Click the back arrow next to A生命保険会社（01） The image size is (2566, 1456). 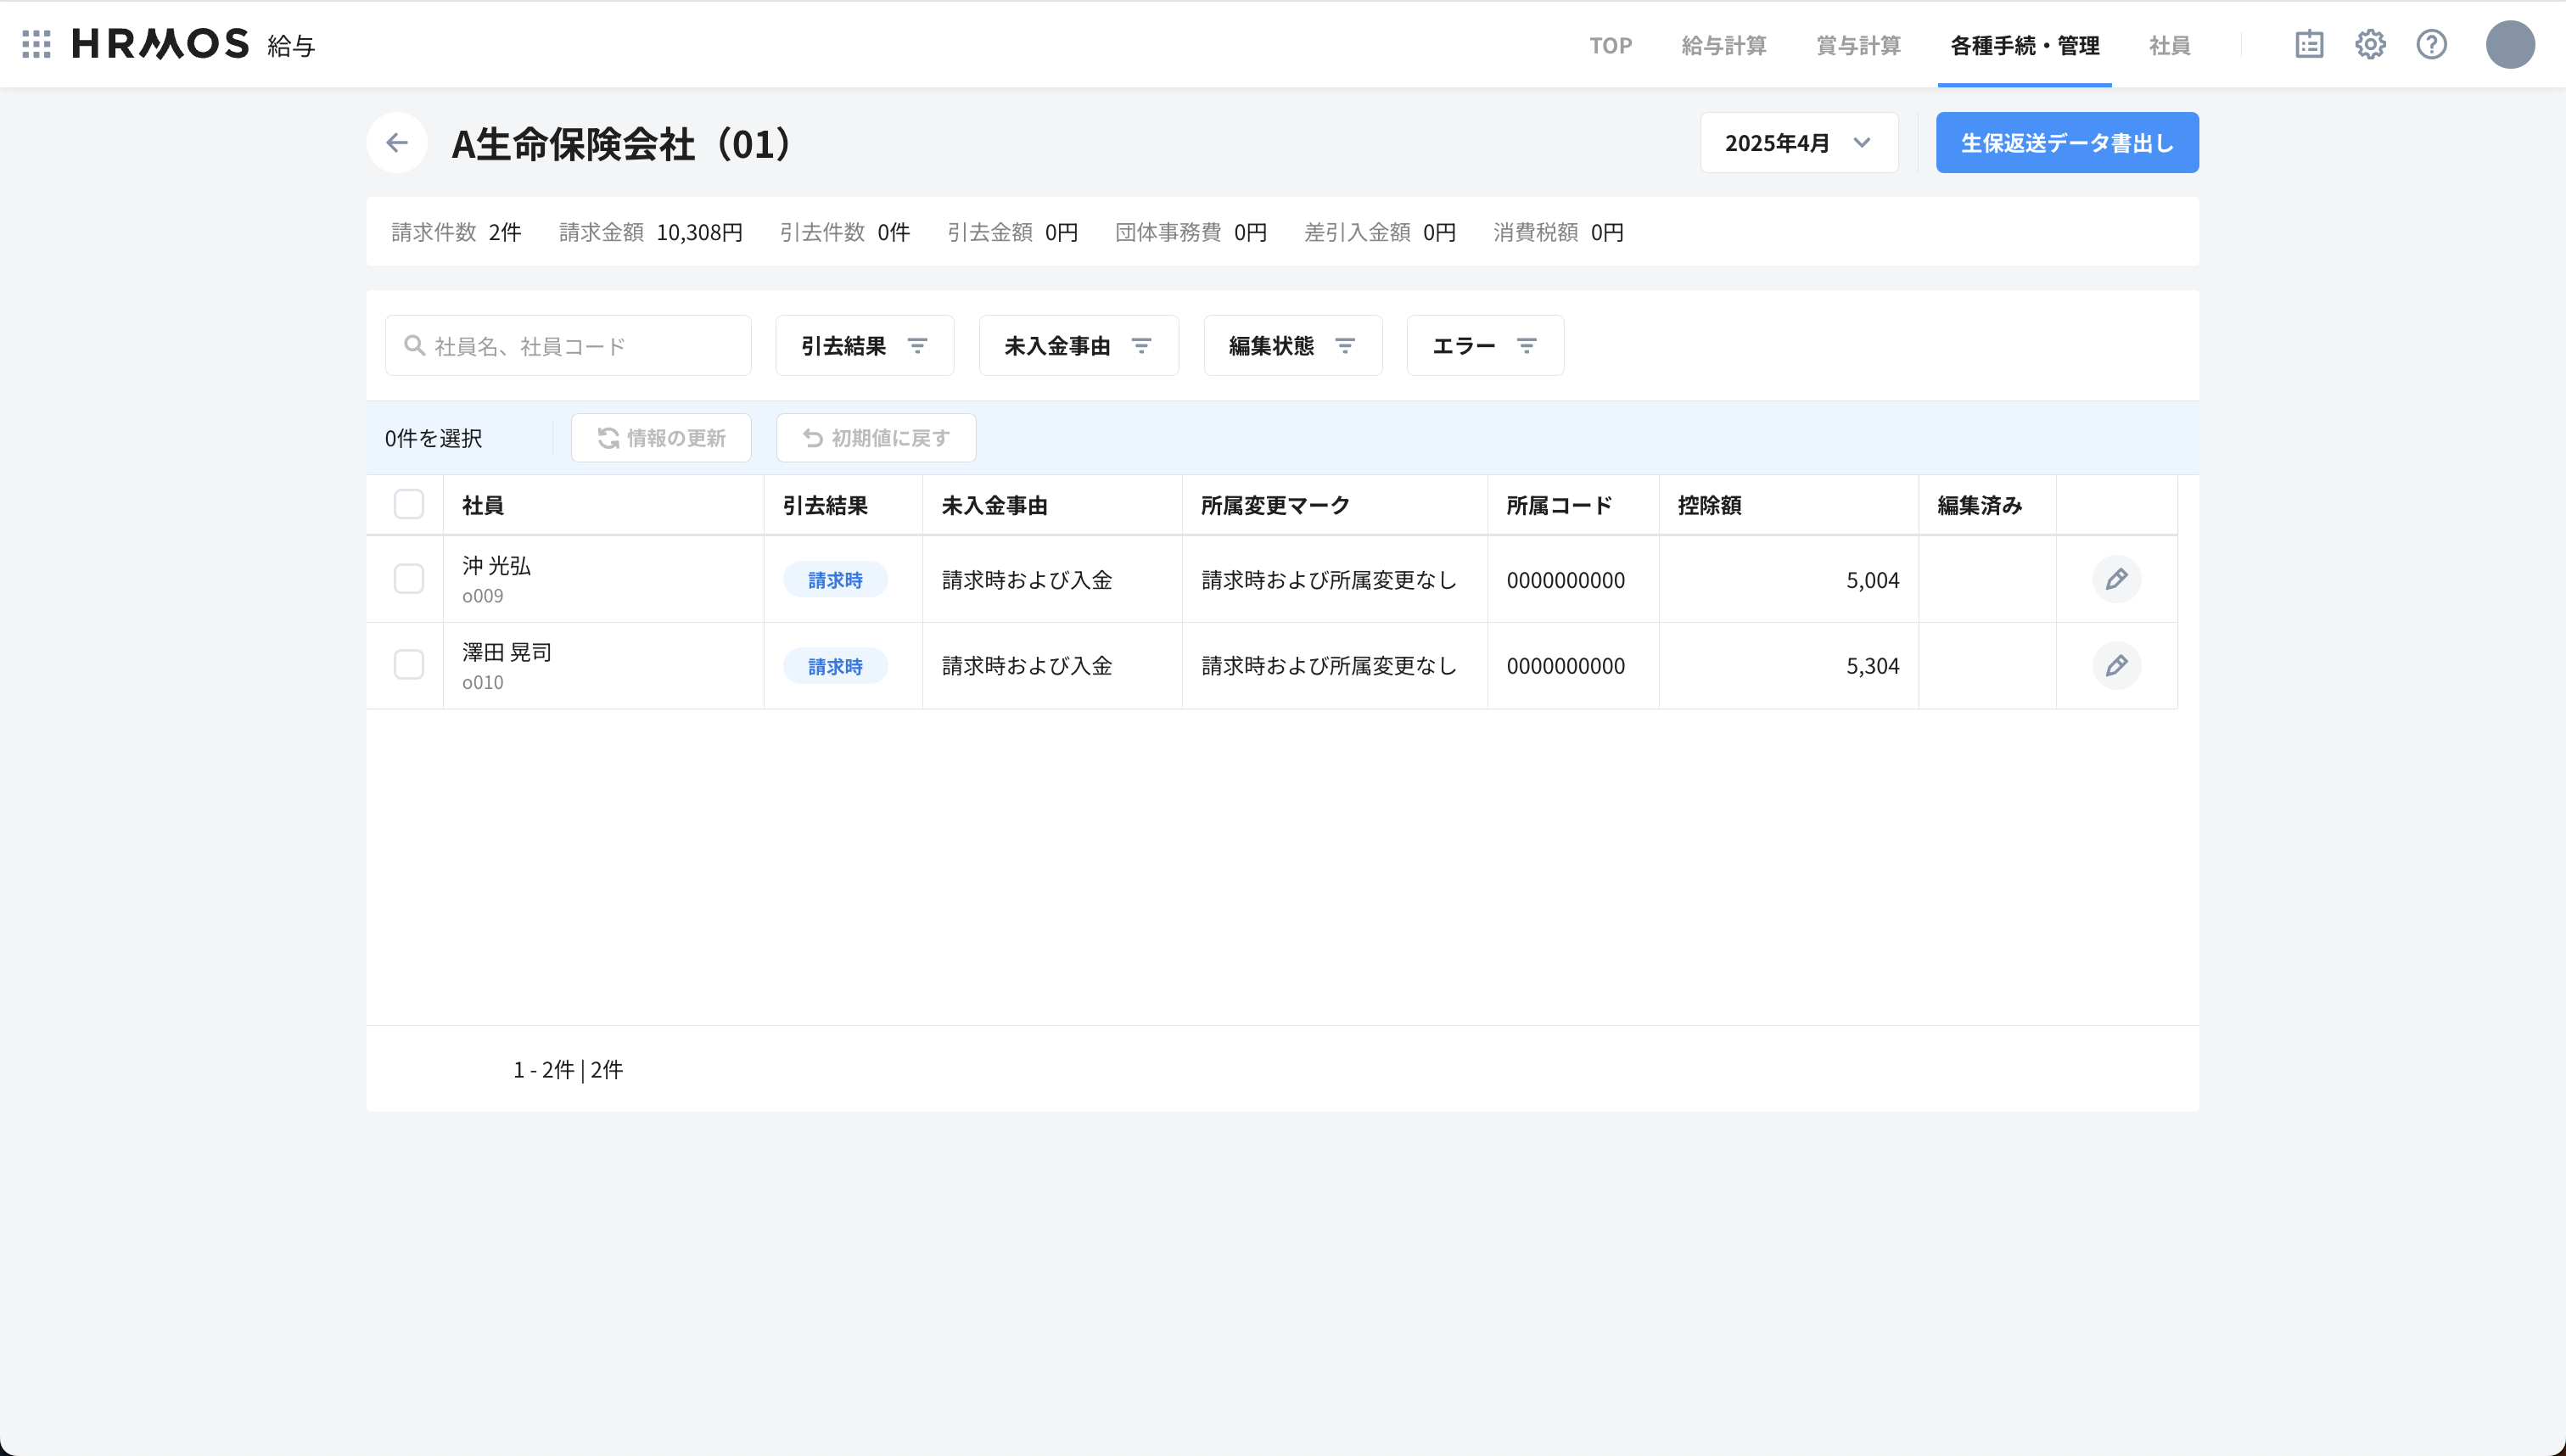coord(397,142)
